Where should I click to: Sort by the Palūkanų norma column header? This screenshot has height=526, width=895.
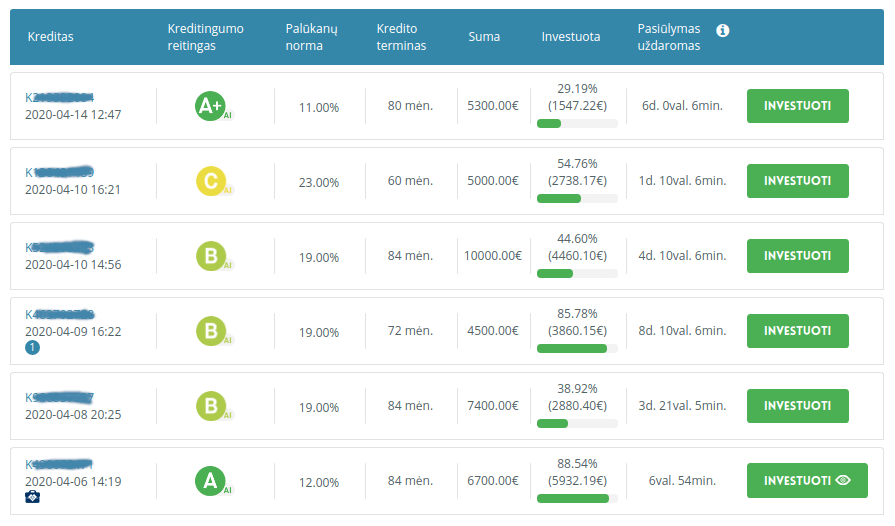304,37
